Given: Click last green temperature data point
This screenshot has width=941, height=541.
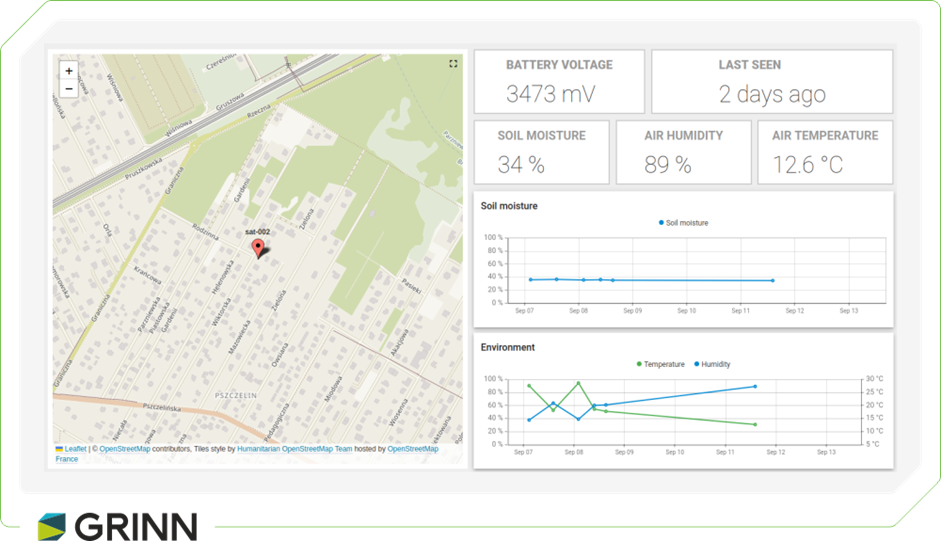Looking at the screenshot, I should 755,424.
